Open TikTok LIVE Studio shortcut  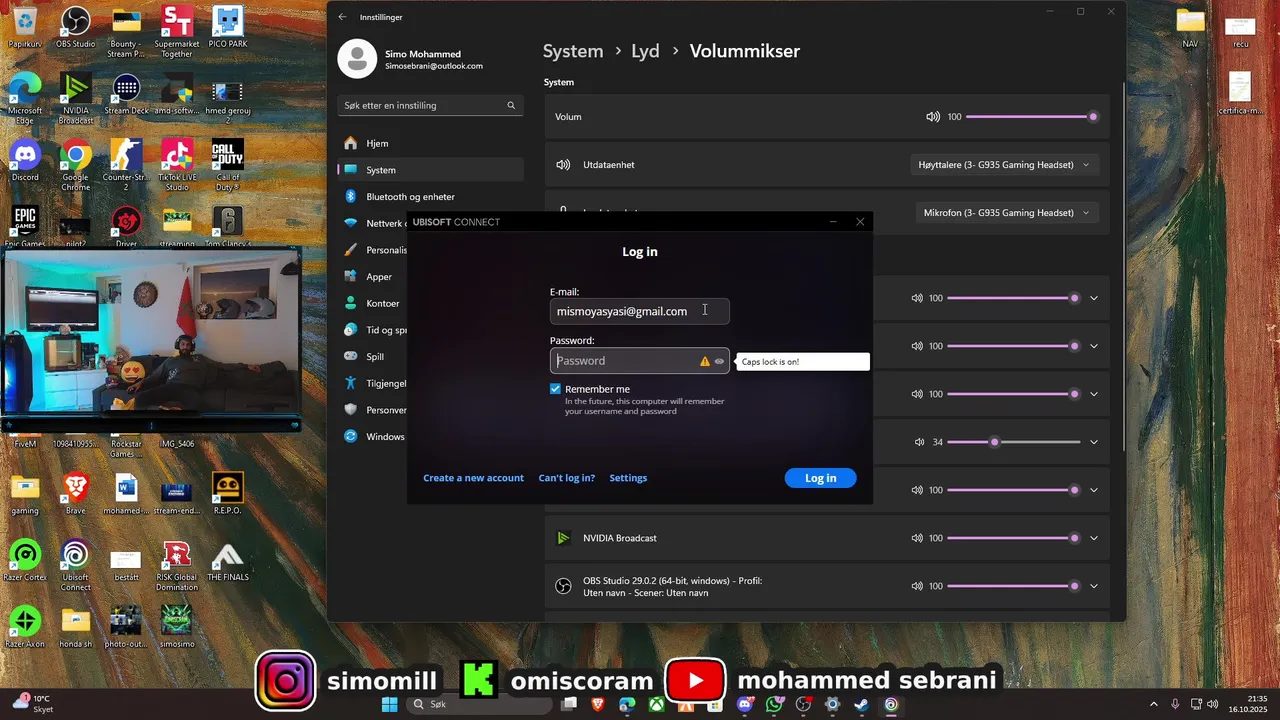pos(177,165)
